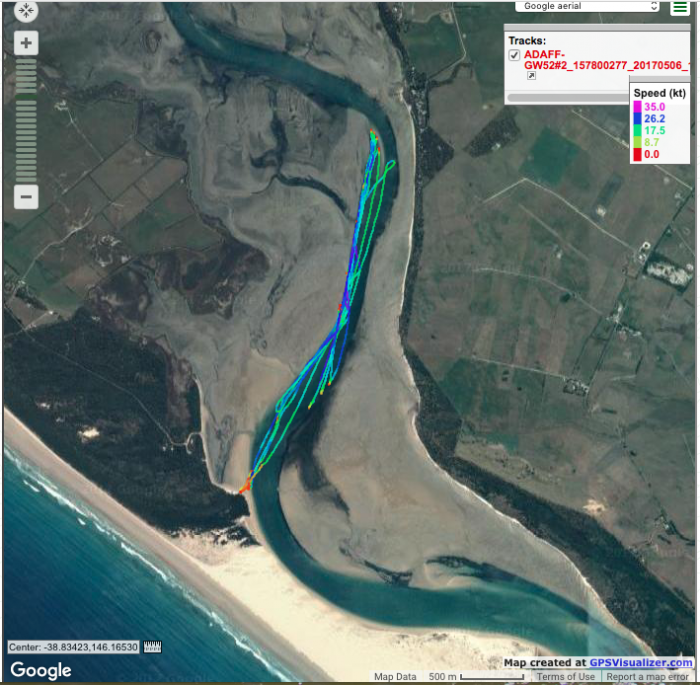
Task: Open the green hamburger menu
Action: click(x=679, y=8)
